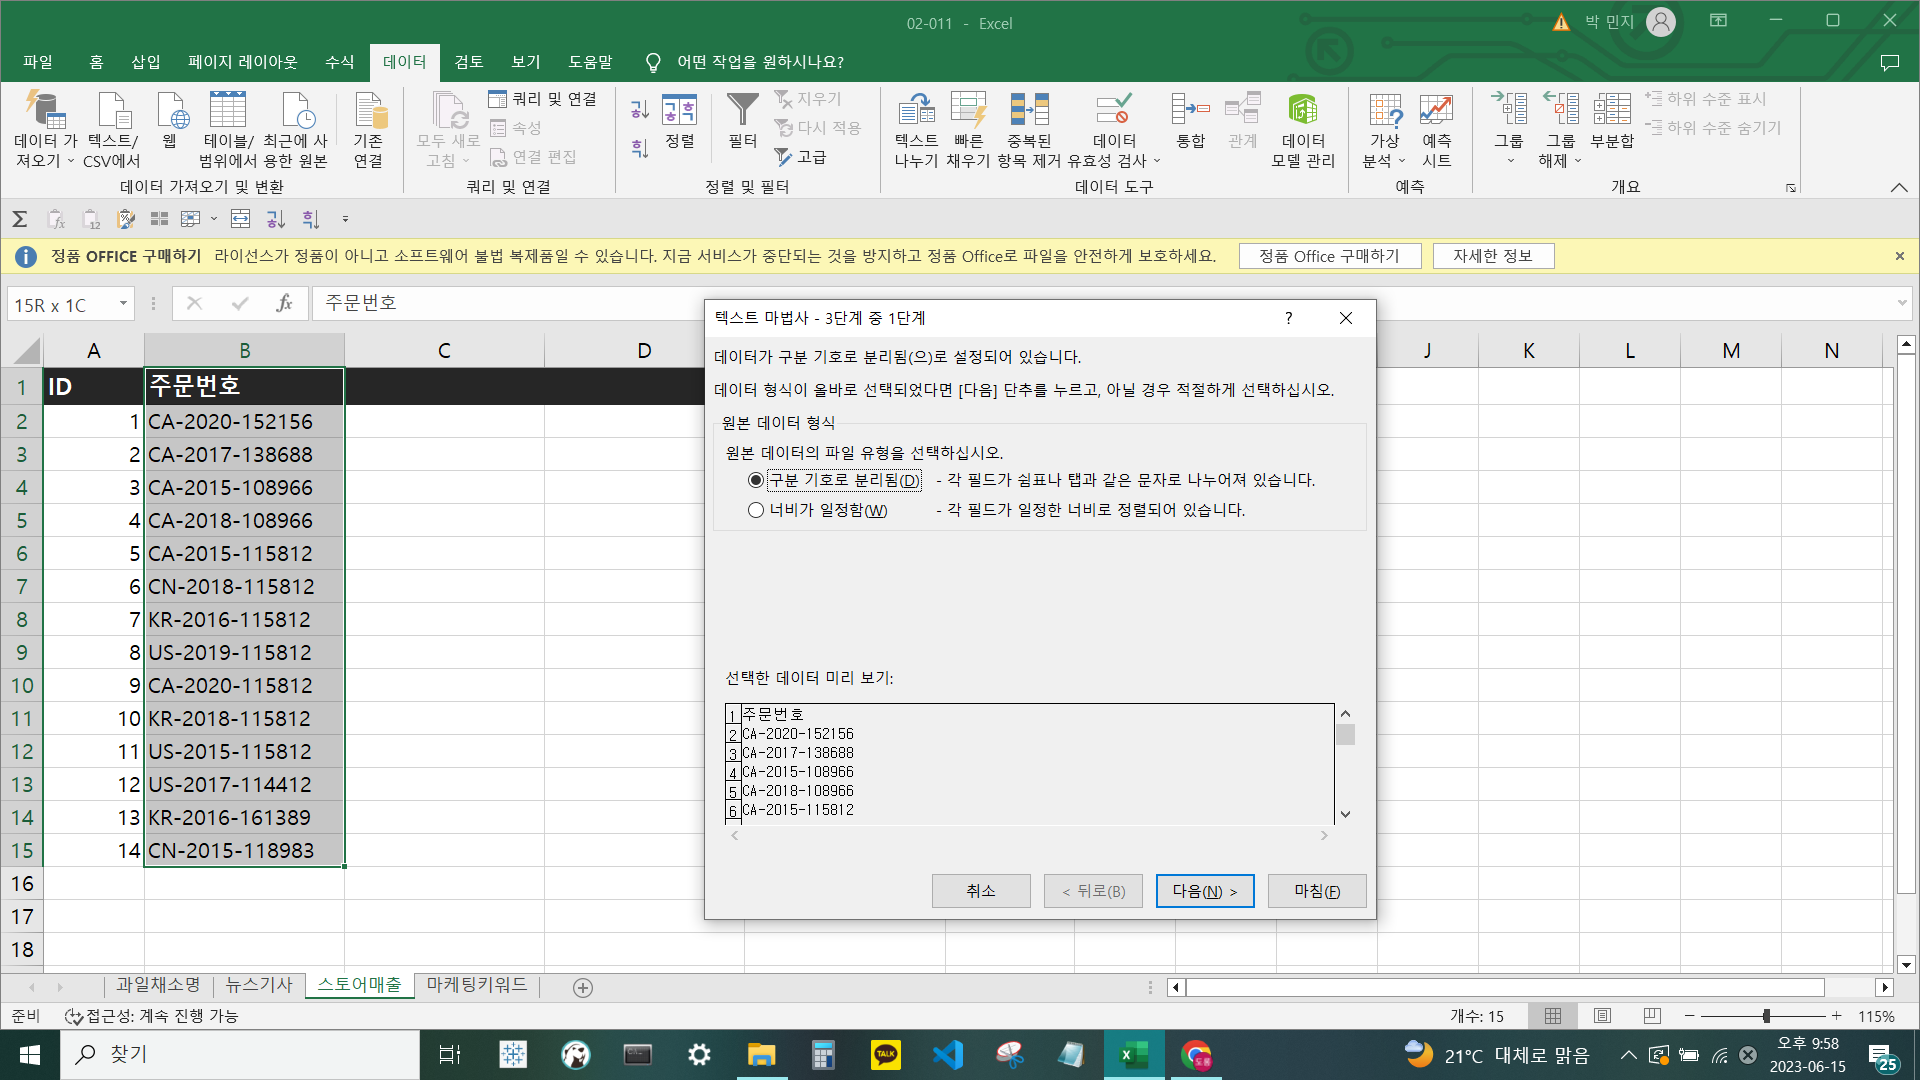Open 최근에 사용한 원본
Viewport: 1920px width, 1080px height.
(296, 130)
